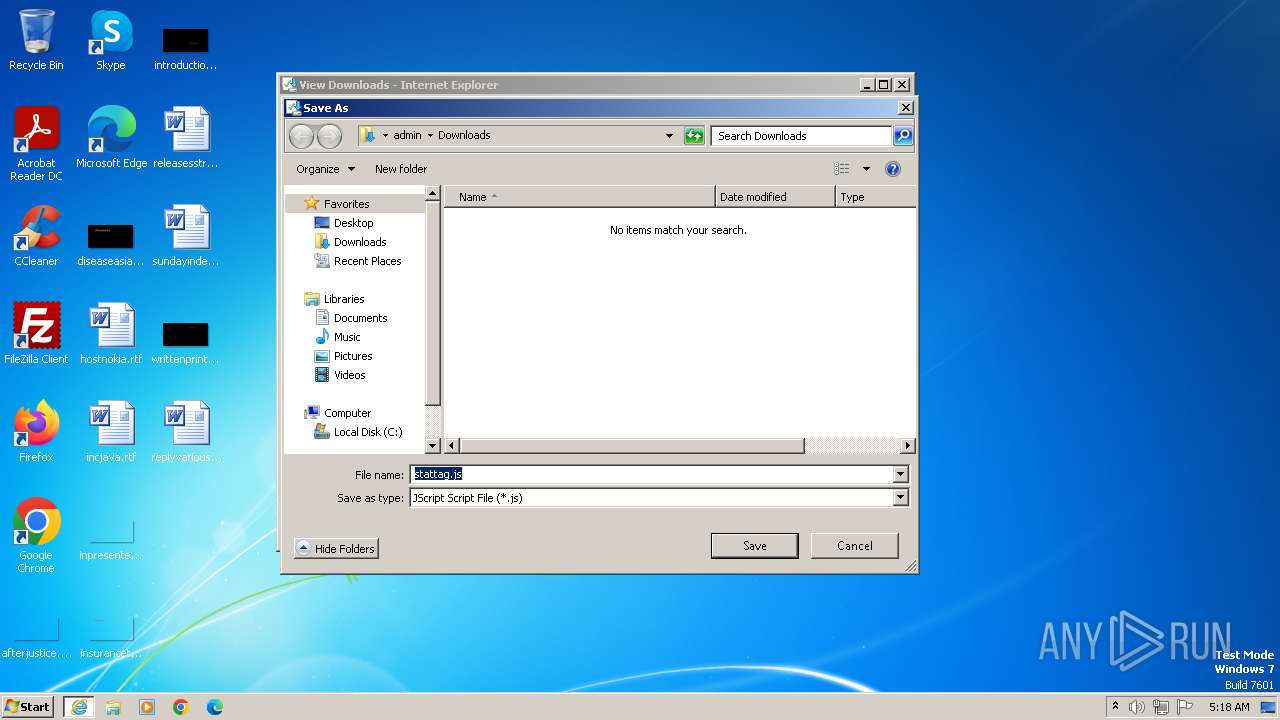Click the Save button

click(x=754, y=546)
